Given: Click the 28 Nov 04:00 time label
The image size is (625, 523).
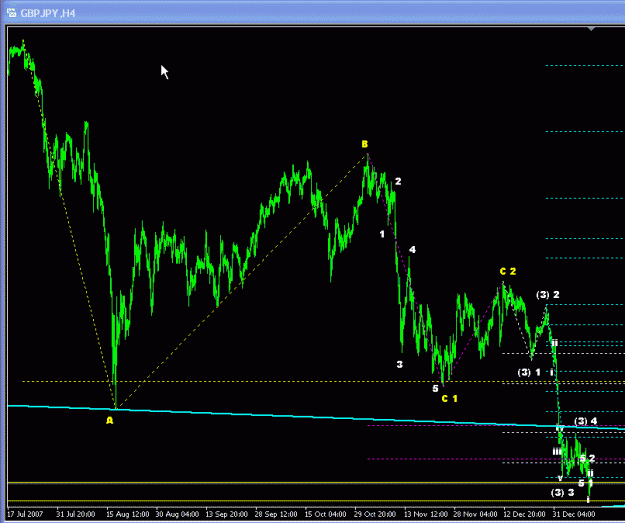Looking at the screenshot, I should click(475, 514).
